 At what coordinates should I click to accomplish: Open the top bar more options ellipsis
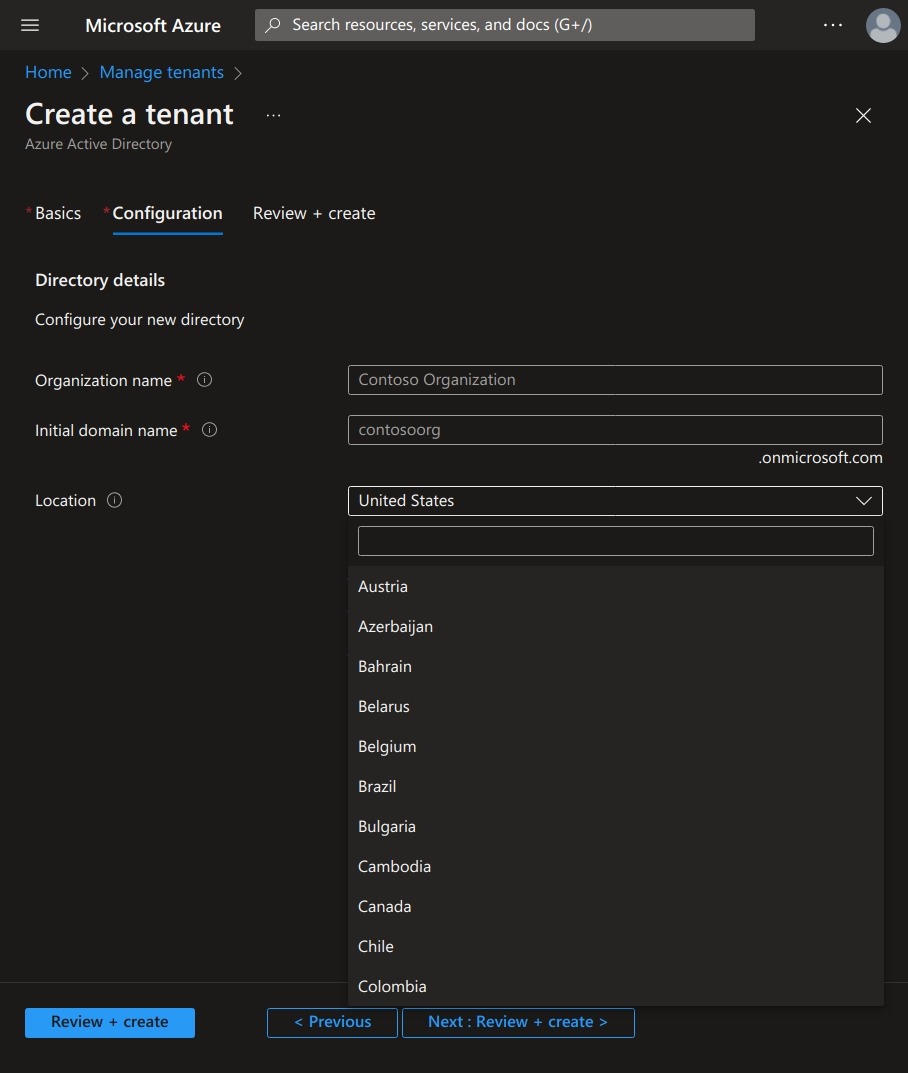(x=833, y=25)
